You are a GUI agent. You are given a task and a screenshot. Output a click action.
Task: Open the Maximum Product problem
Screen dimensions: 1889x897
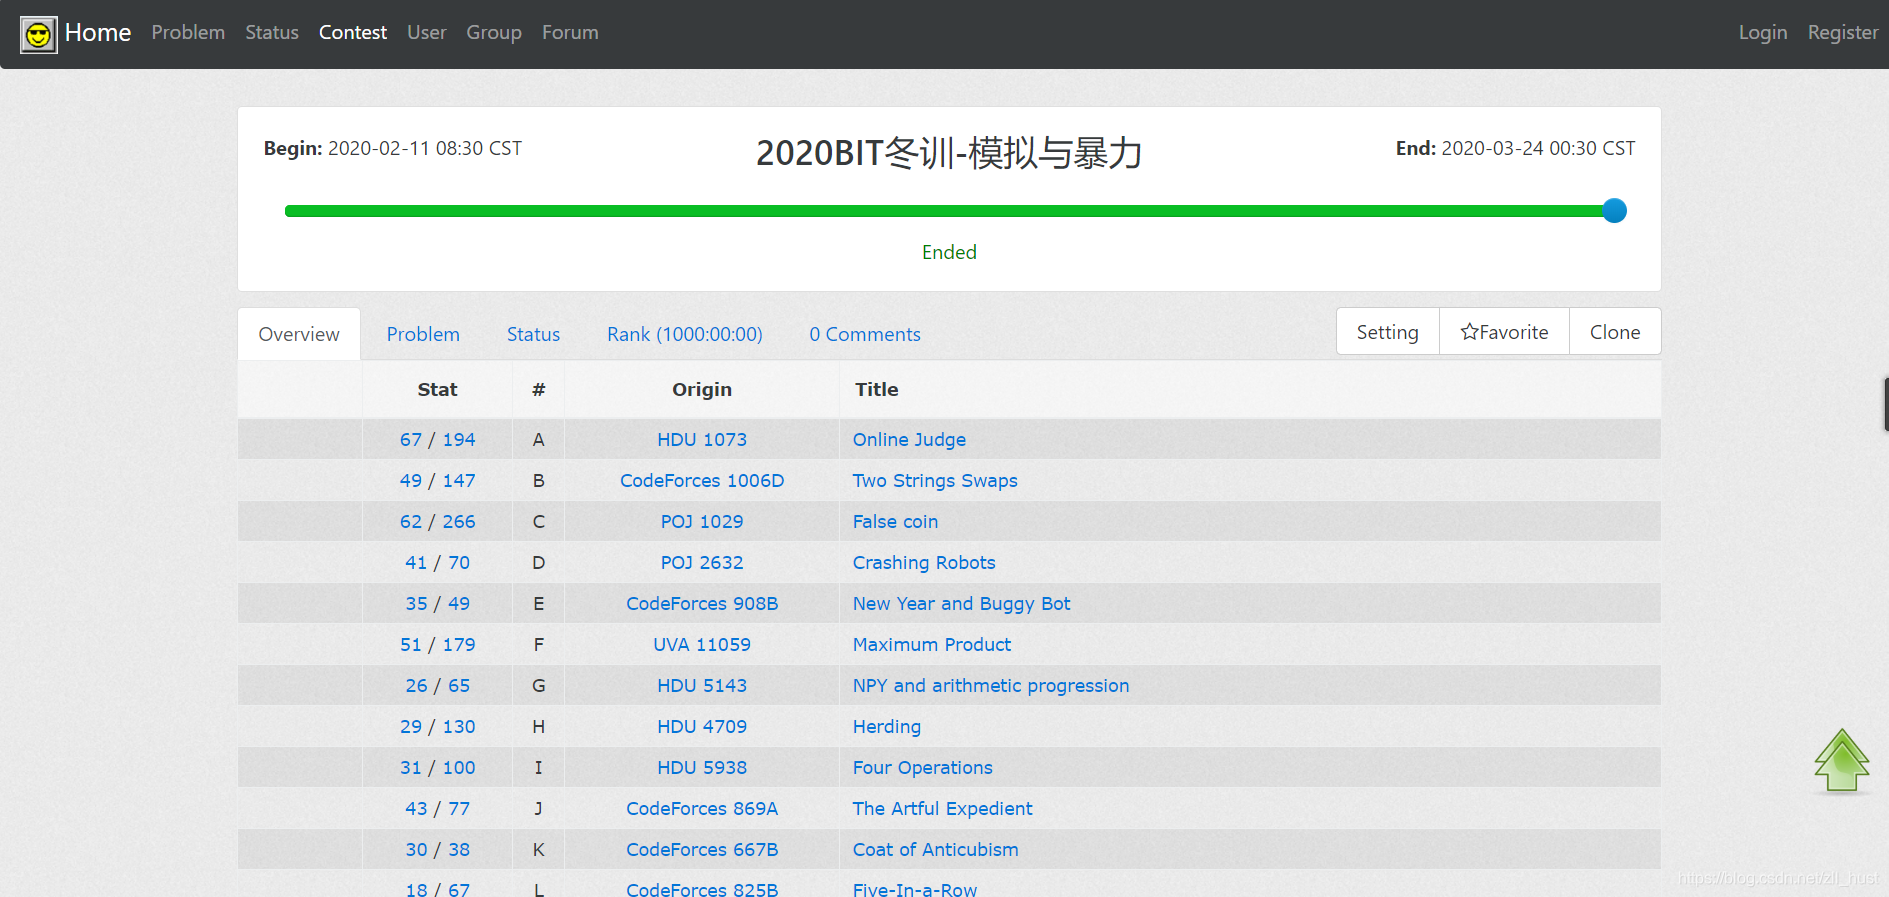[932, 644]
